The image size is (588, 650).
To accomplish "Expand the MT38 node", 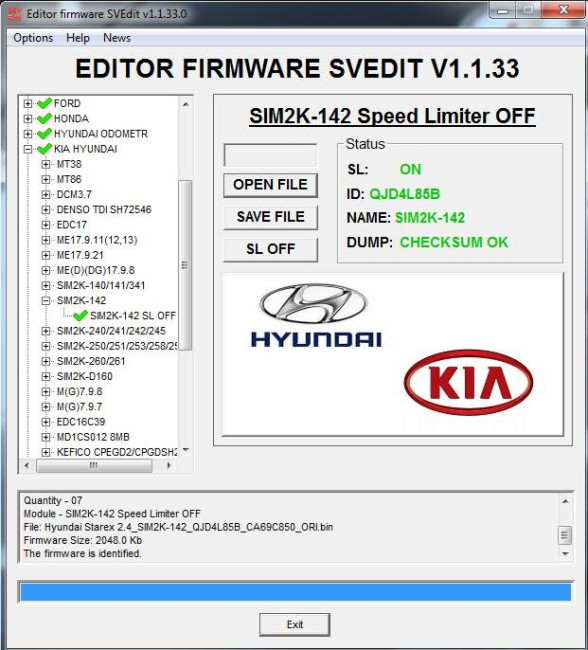I will tap(46, 164).
